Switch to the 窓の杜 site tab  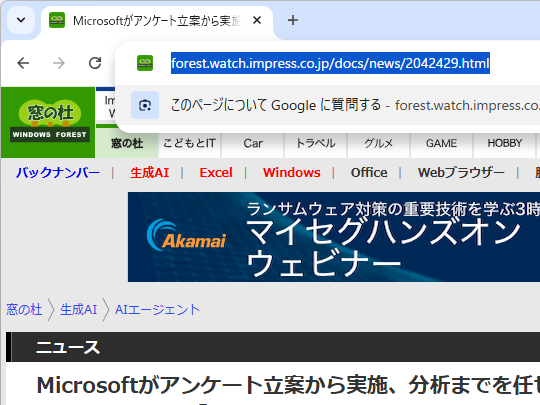pyautogui.click(x=127, y=143)
